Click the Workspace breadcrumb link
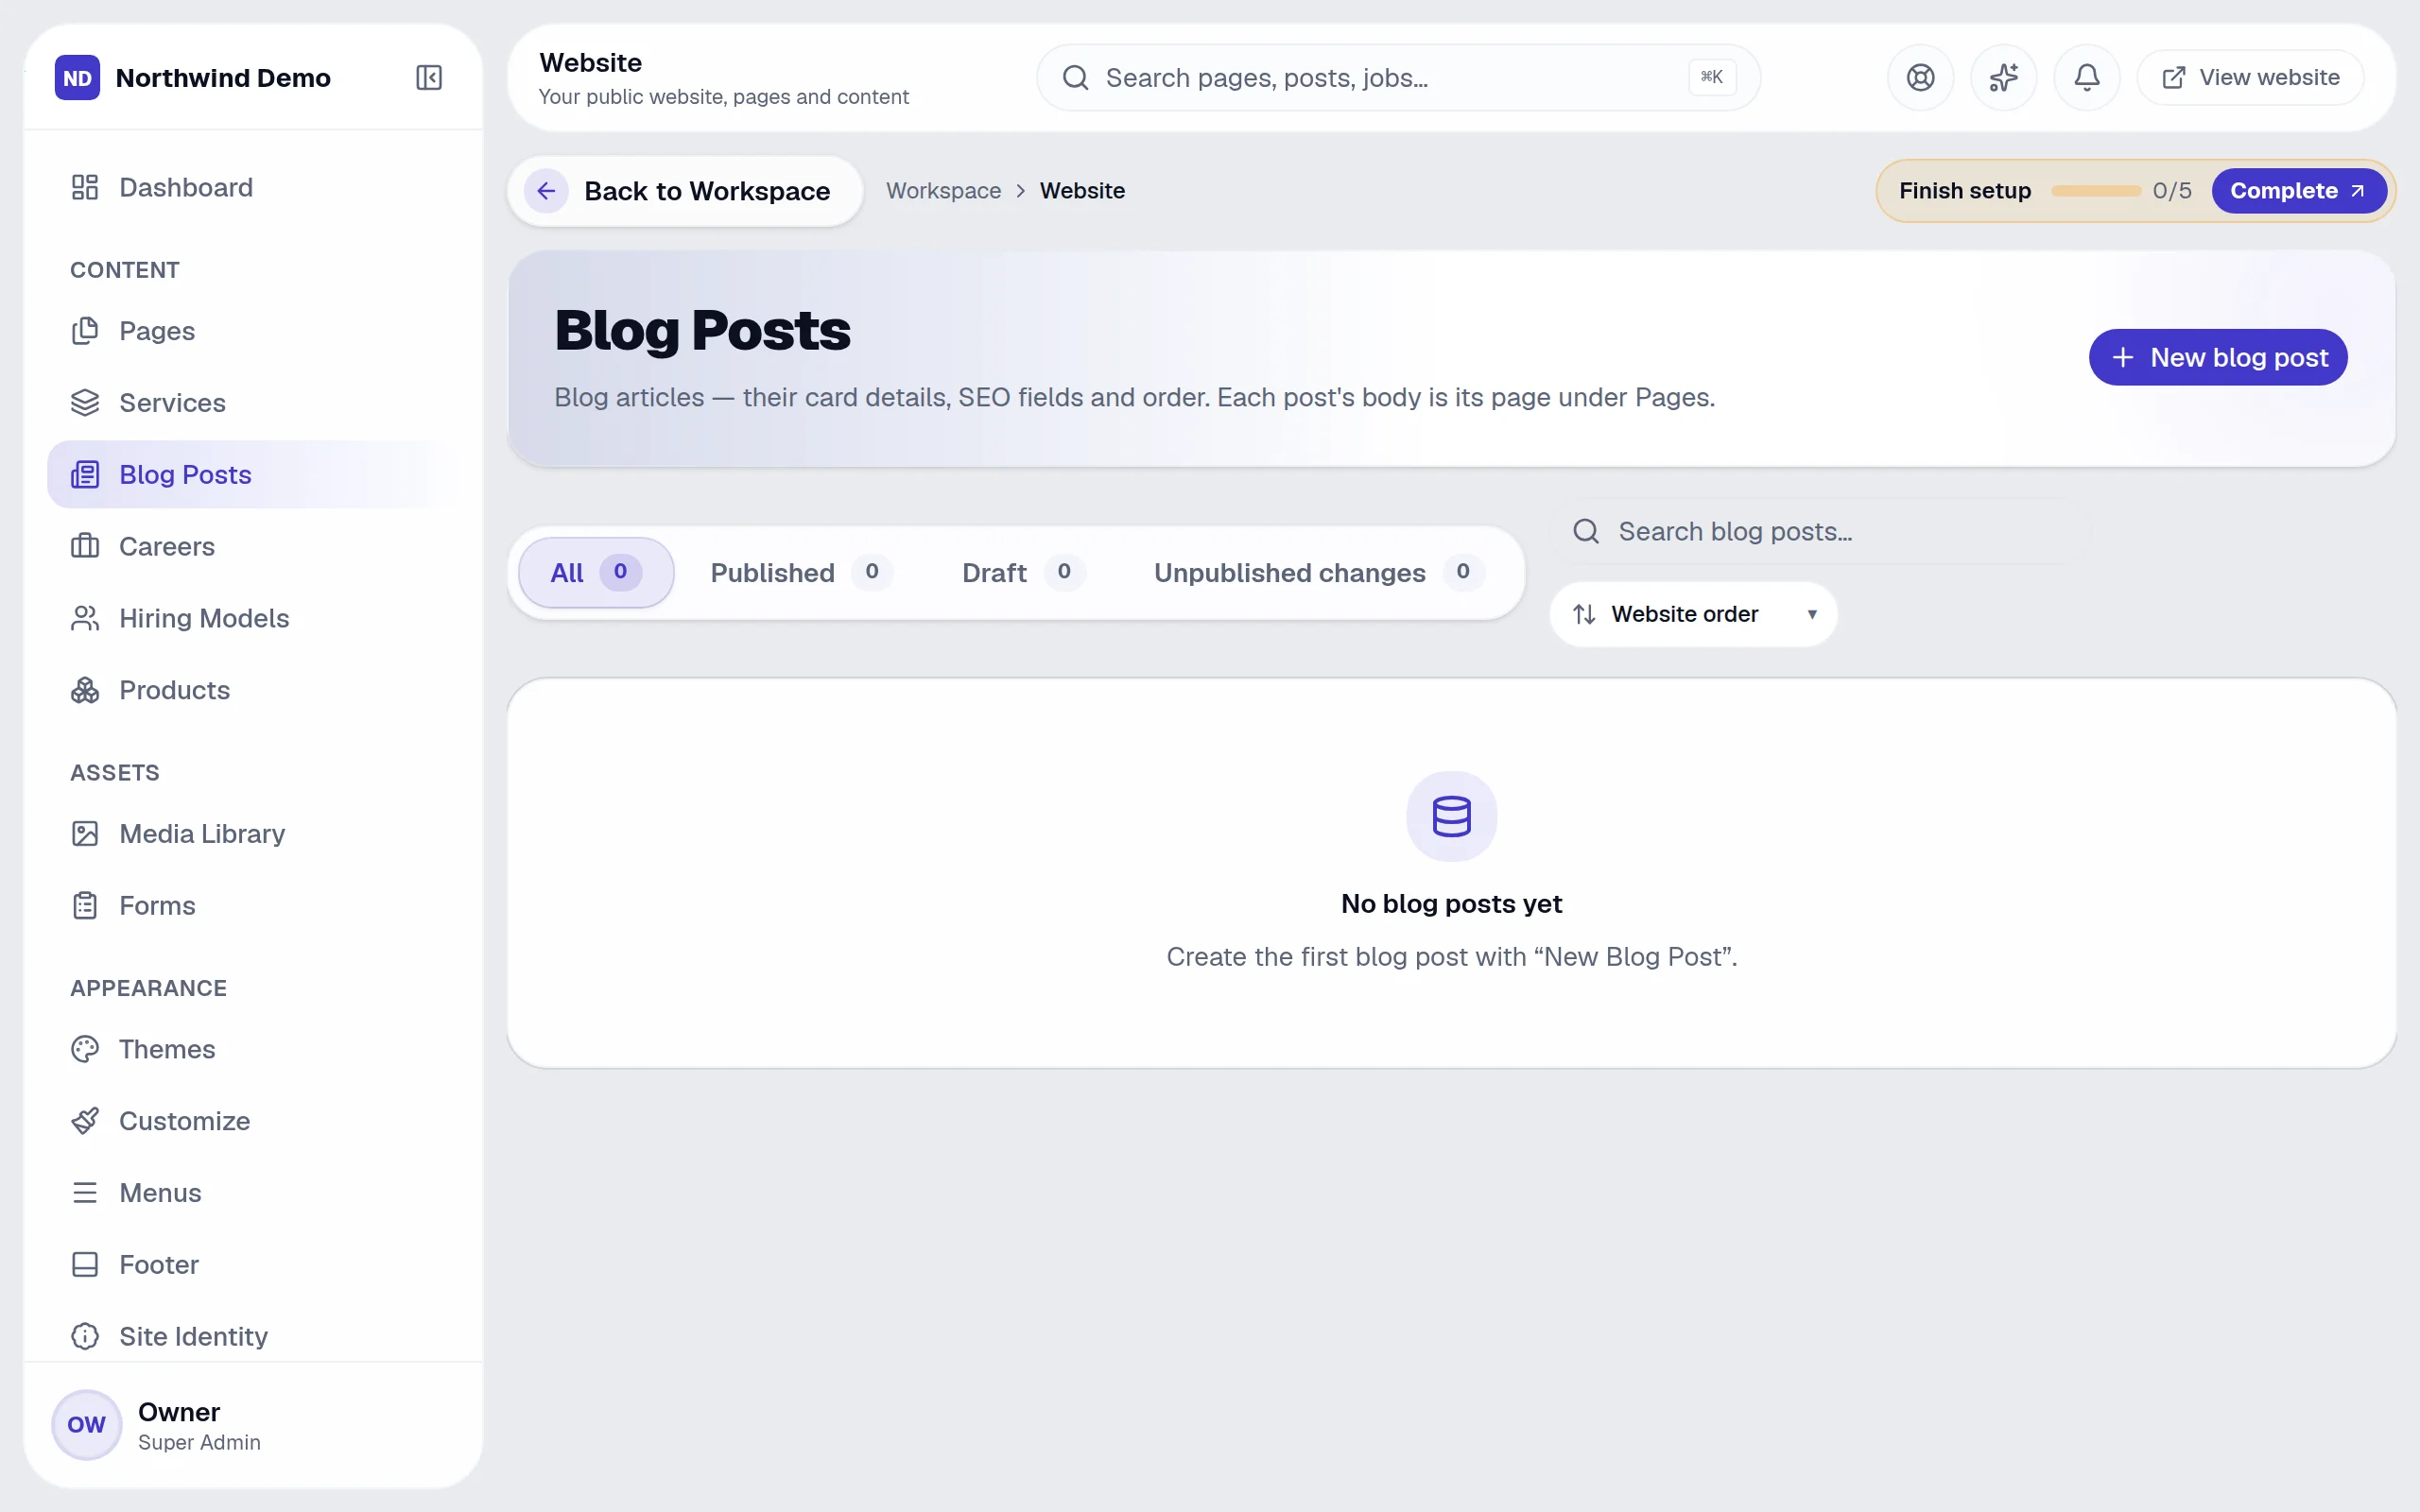2420x1512 pixels. pyautogui.click(x=943, y=191)
